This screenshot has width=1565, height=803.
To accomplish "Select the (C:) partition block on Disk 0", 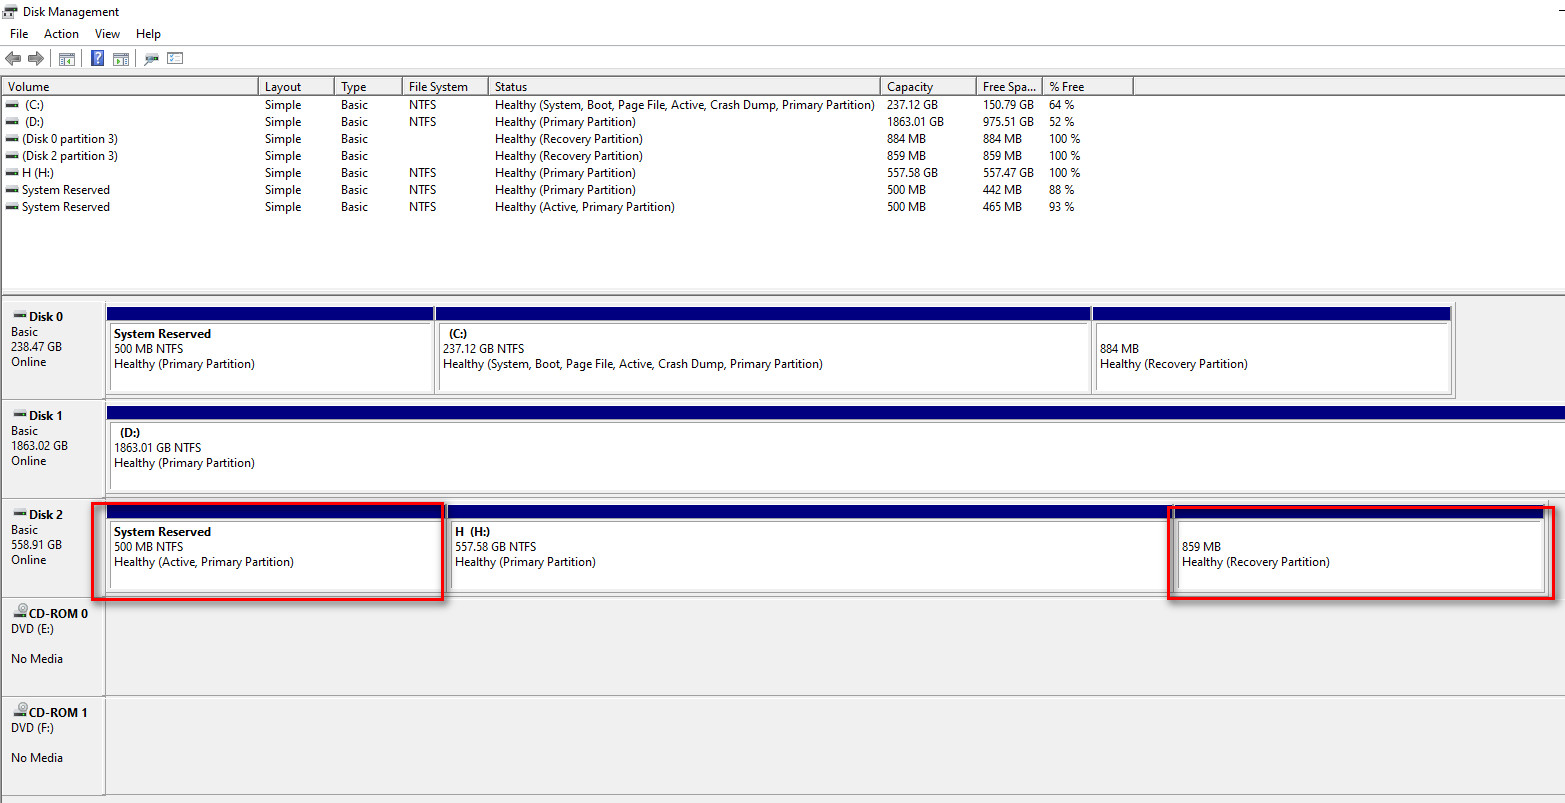I will pos(762,357).
